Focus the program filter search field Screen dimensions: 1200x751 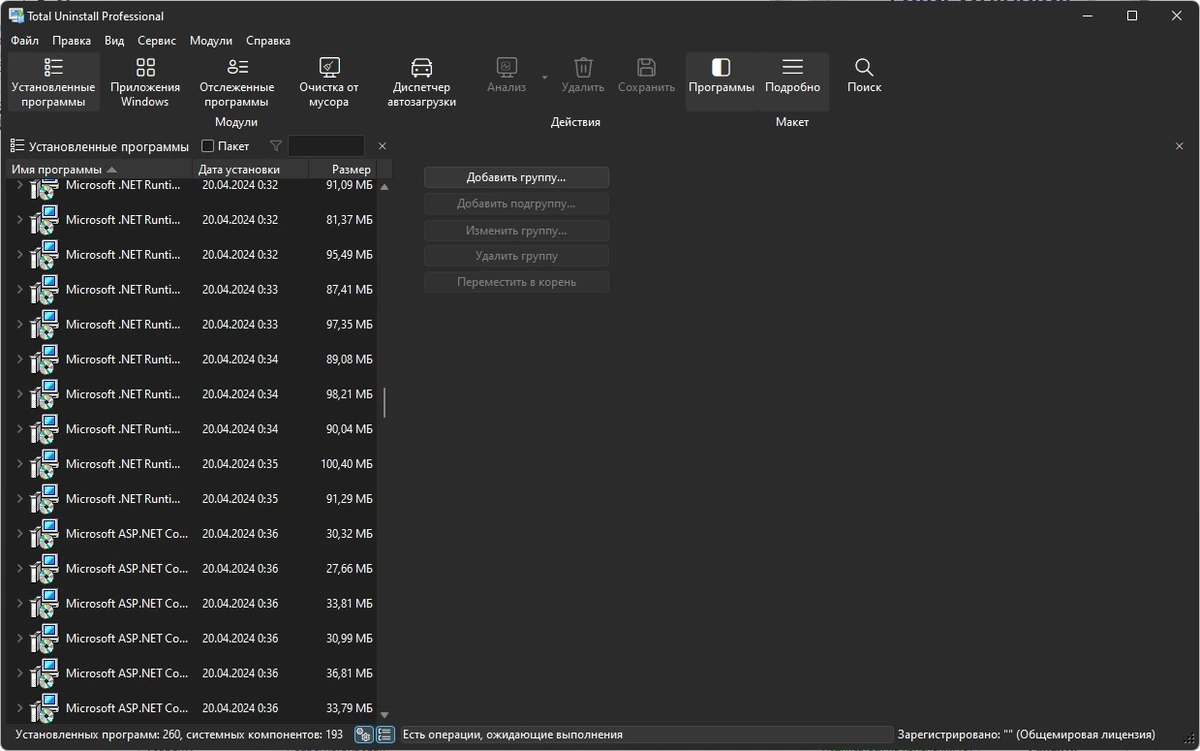[326, 146]
